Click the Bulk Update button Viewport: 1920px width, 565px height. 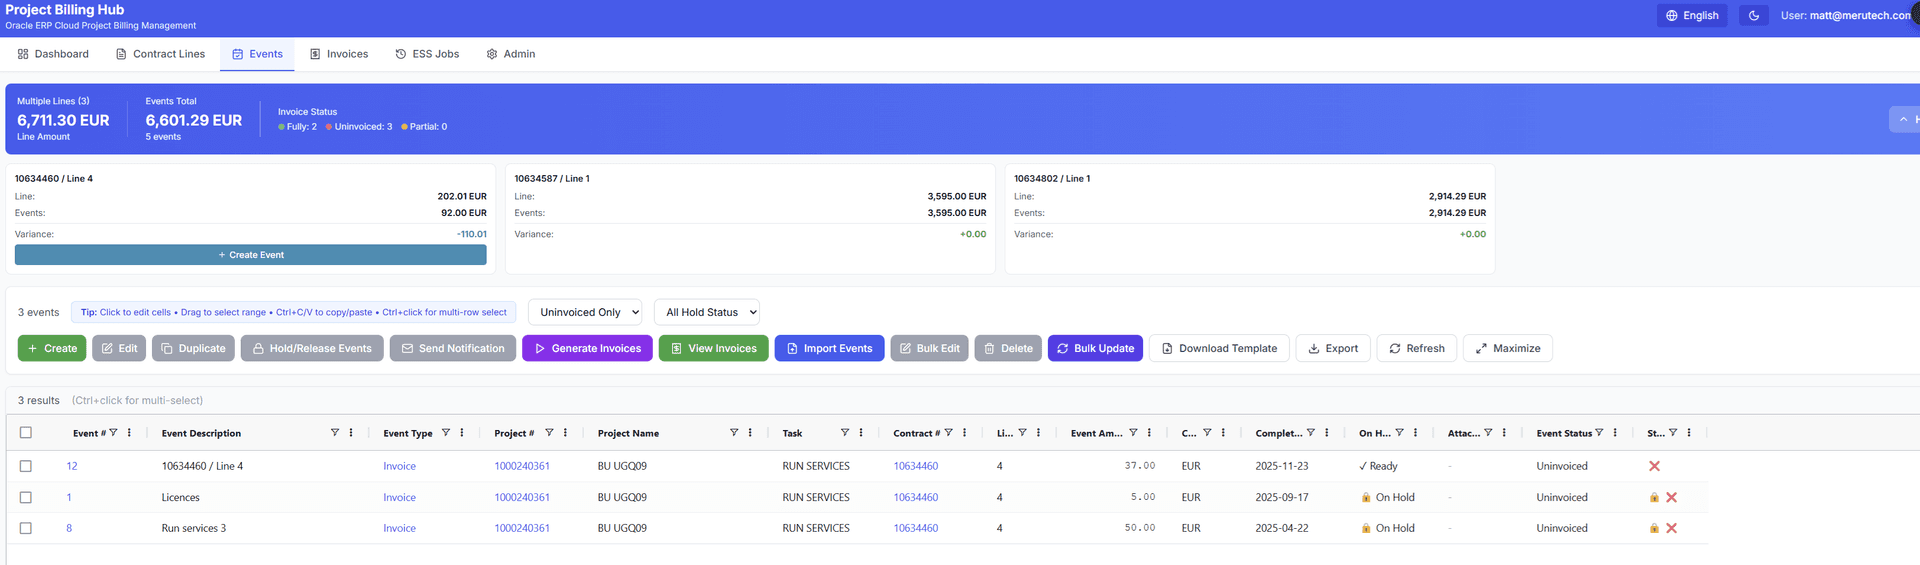[x=1095, y=348]
